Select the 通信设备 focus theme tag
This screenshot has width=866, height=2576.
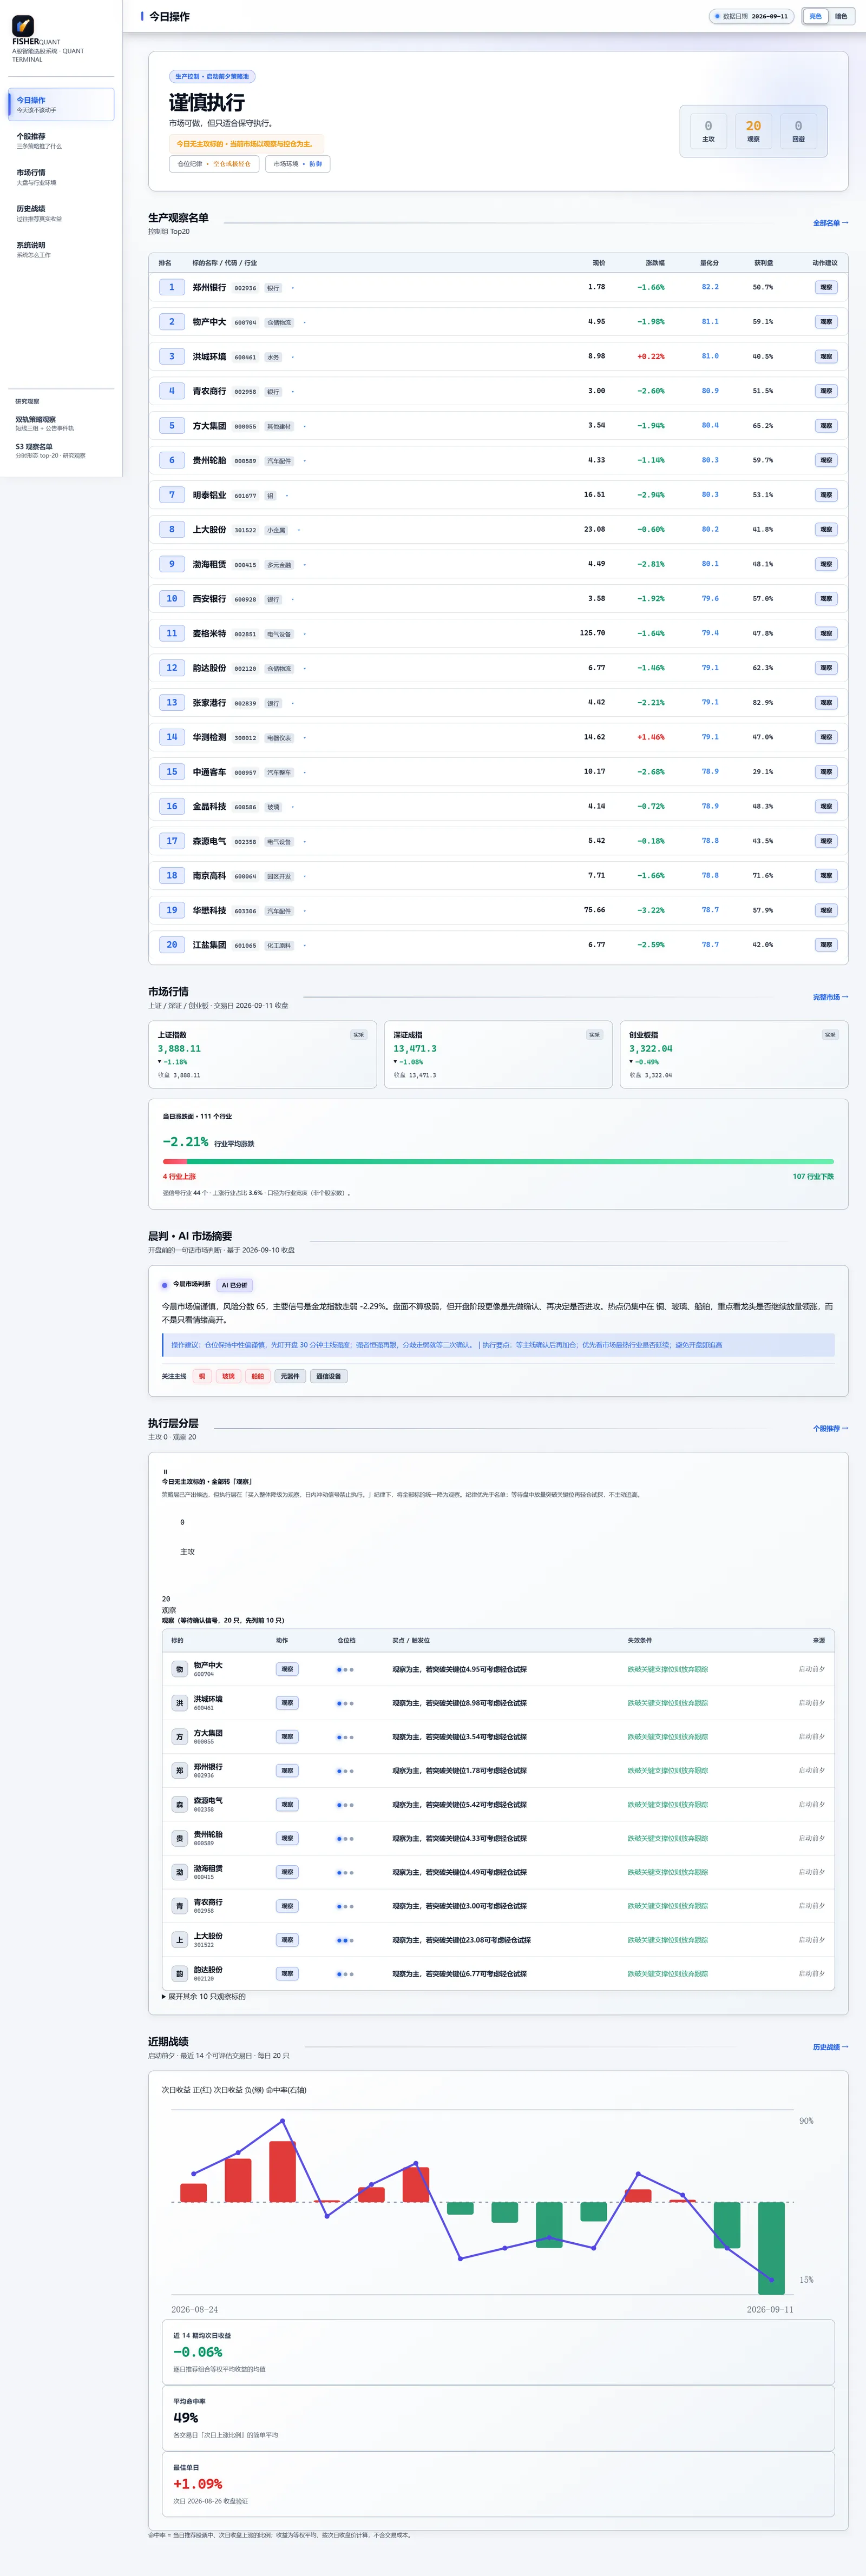[328, 1376]
